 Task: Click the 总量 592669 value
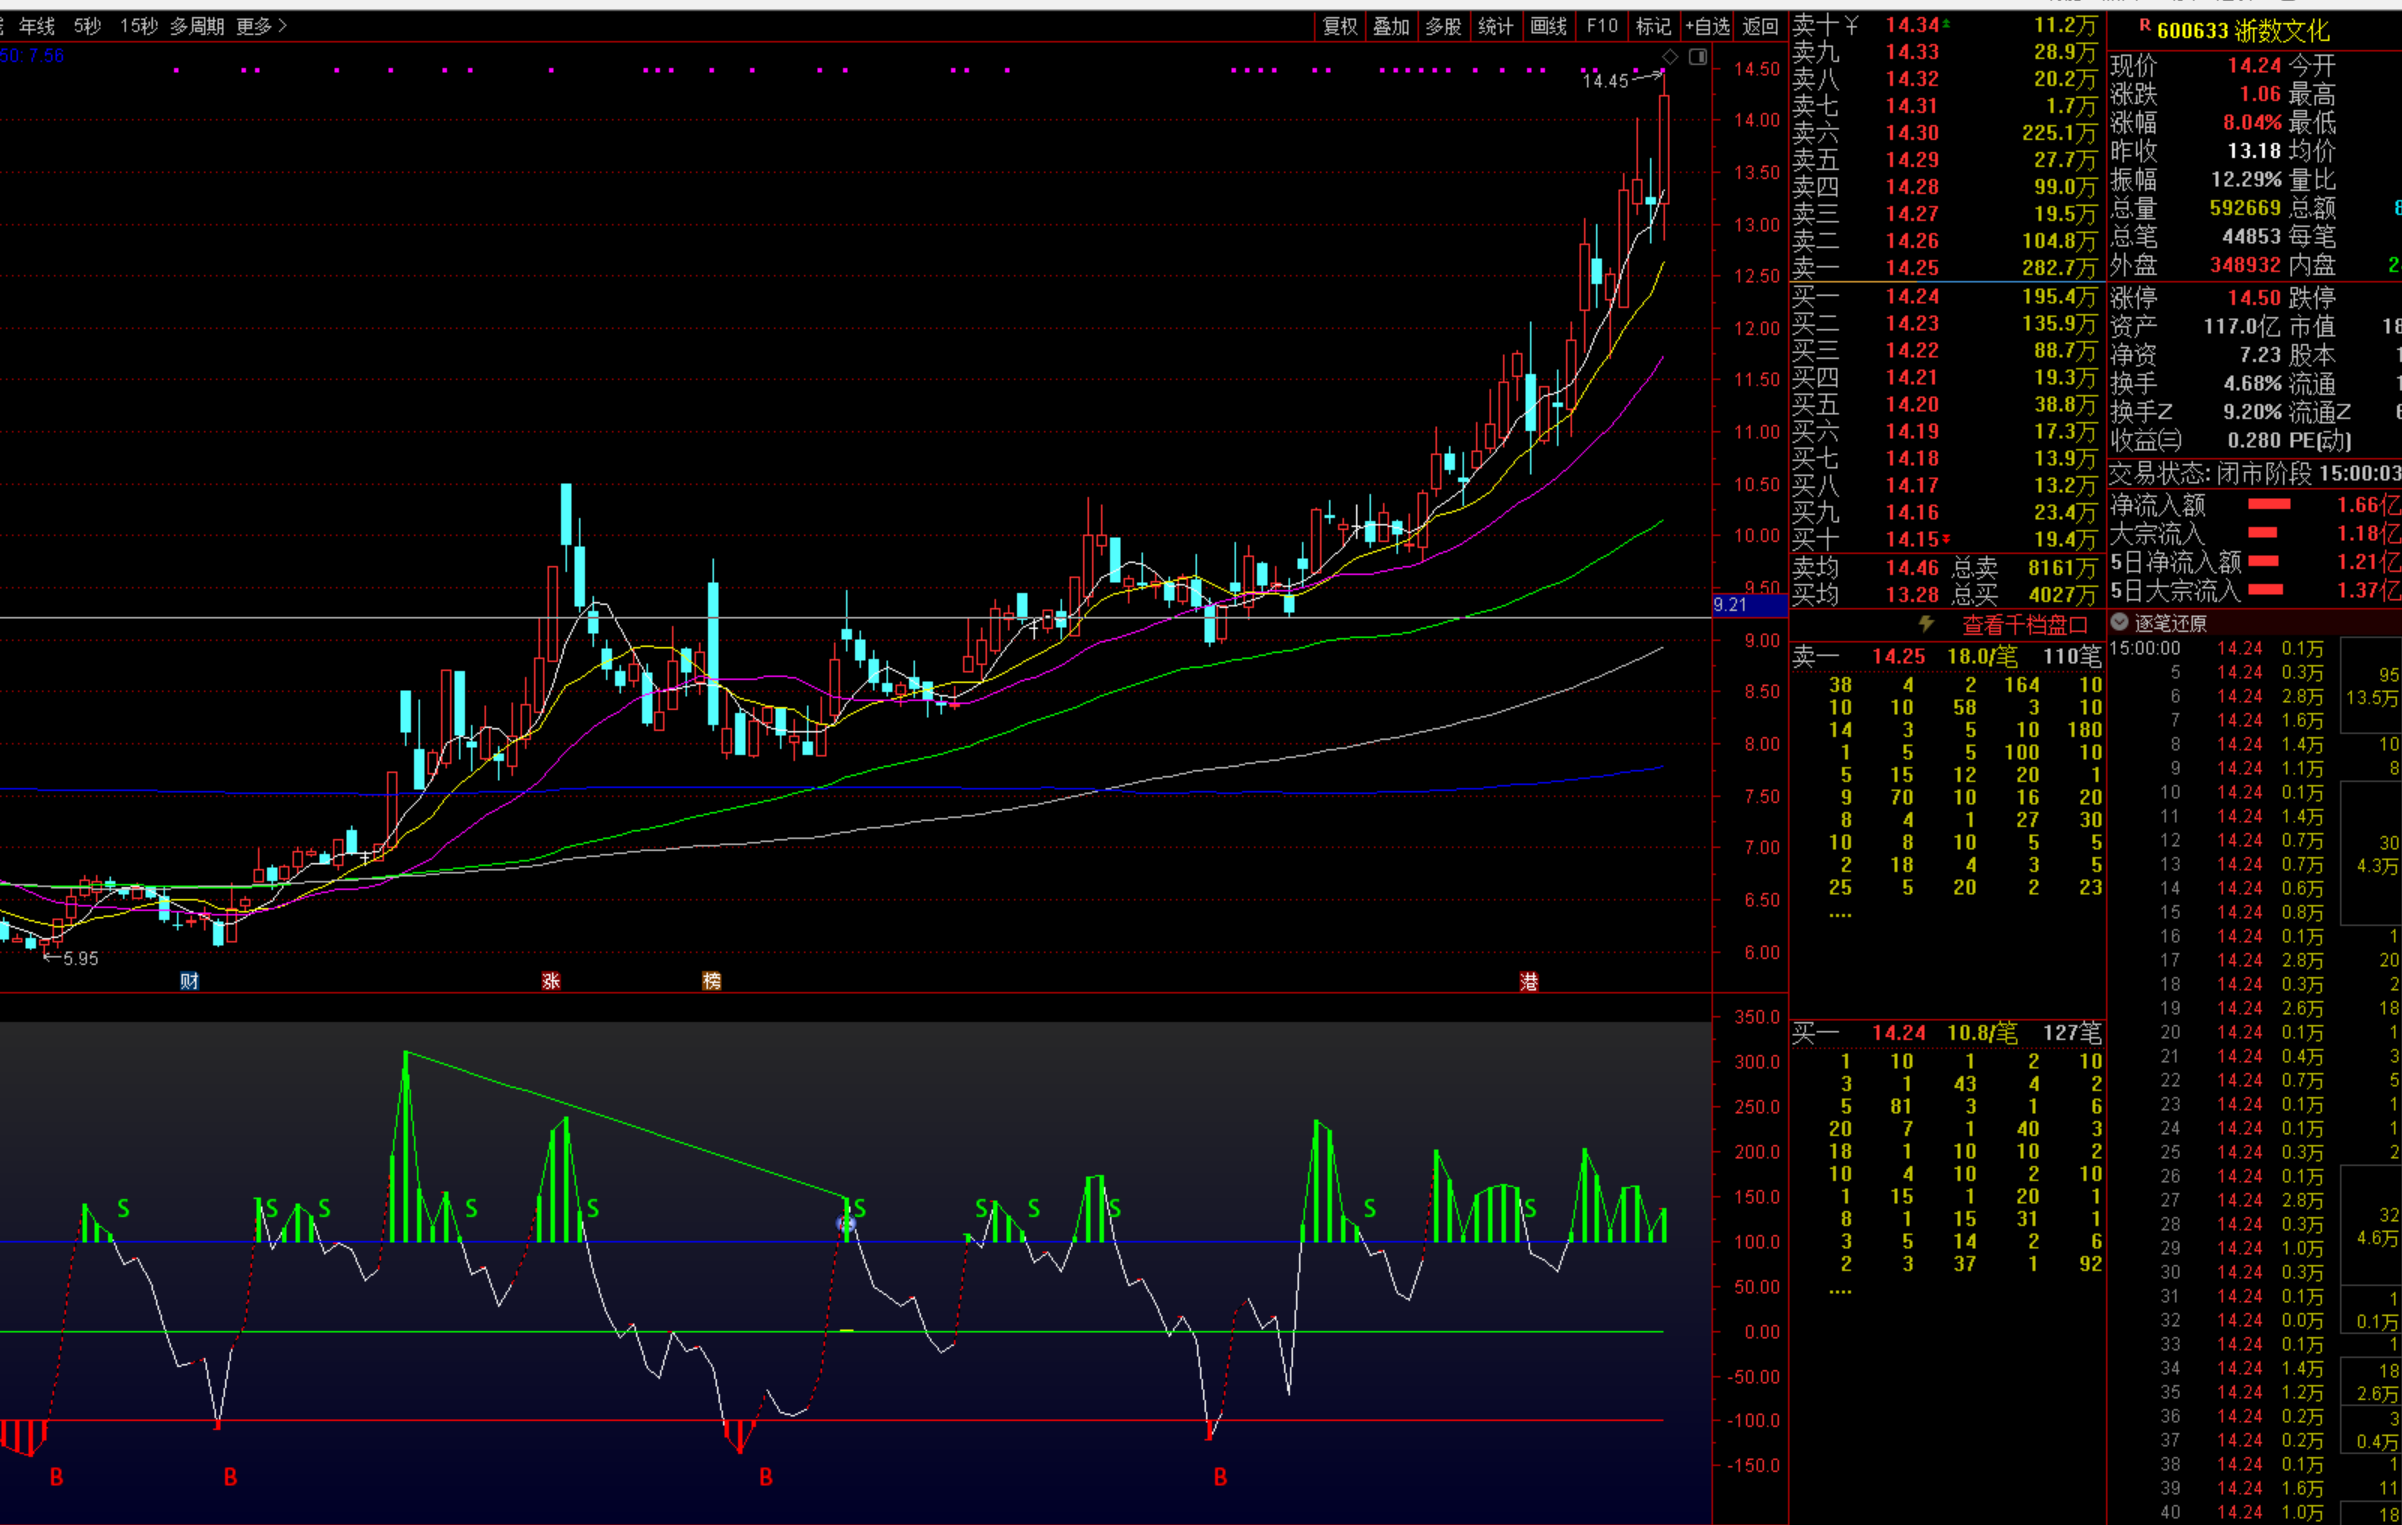[x=2245, y=208]
